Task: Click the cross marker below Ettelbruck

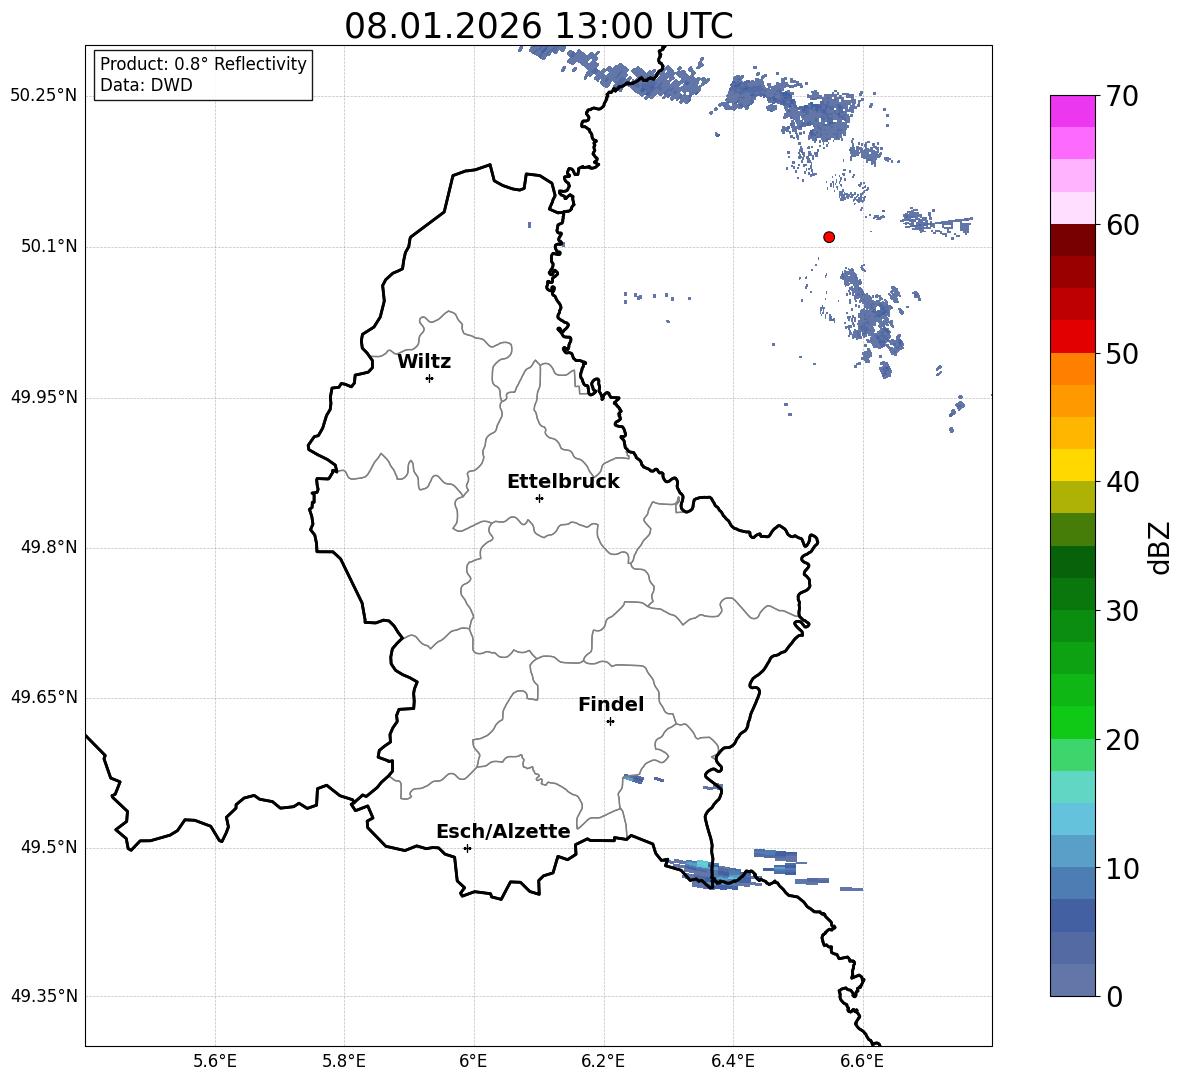Action: [x=539, y=498]
